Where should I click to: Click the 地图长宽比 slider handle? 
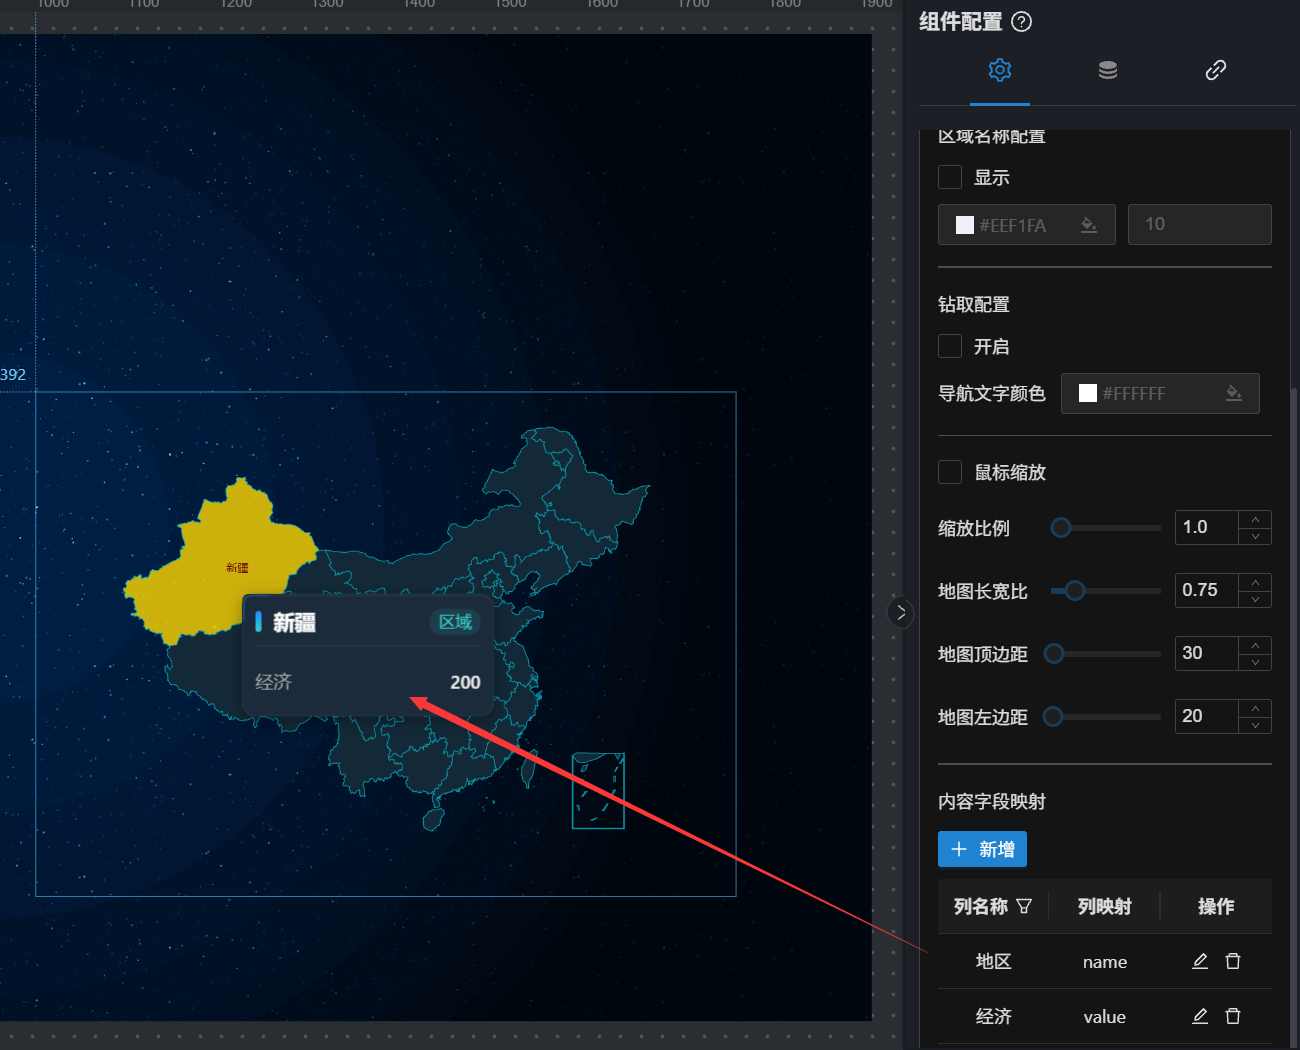tap(1074, 591)
